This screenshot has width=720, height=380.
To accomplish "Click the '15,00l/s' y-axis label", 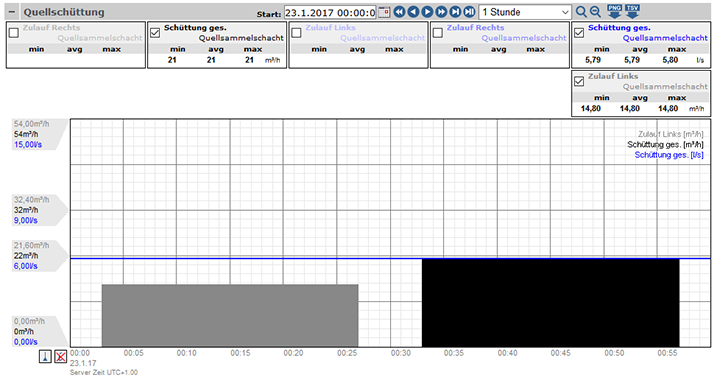I will tap(28, 145).
